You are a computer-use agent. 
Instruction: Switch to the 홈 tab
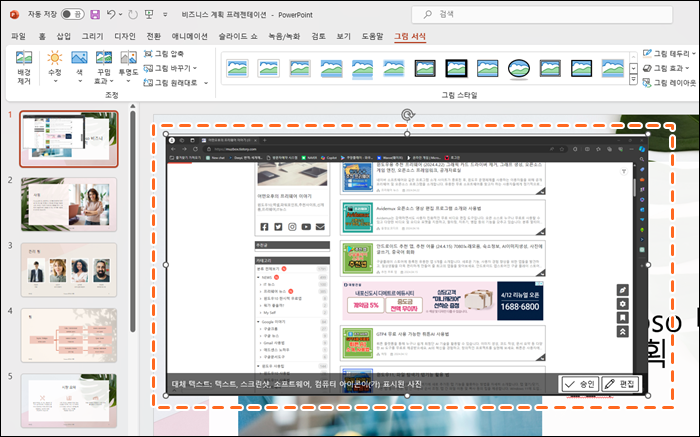tap(42, 36)
